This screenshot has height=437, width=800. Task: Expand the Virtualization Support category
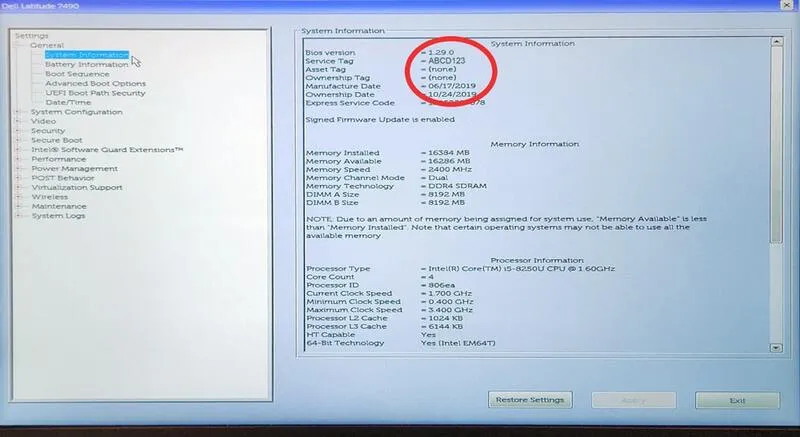[19, 187]
